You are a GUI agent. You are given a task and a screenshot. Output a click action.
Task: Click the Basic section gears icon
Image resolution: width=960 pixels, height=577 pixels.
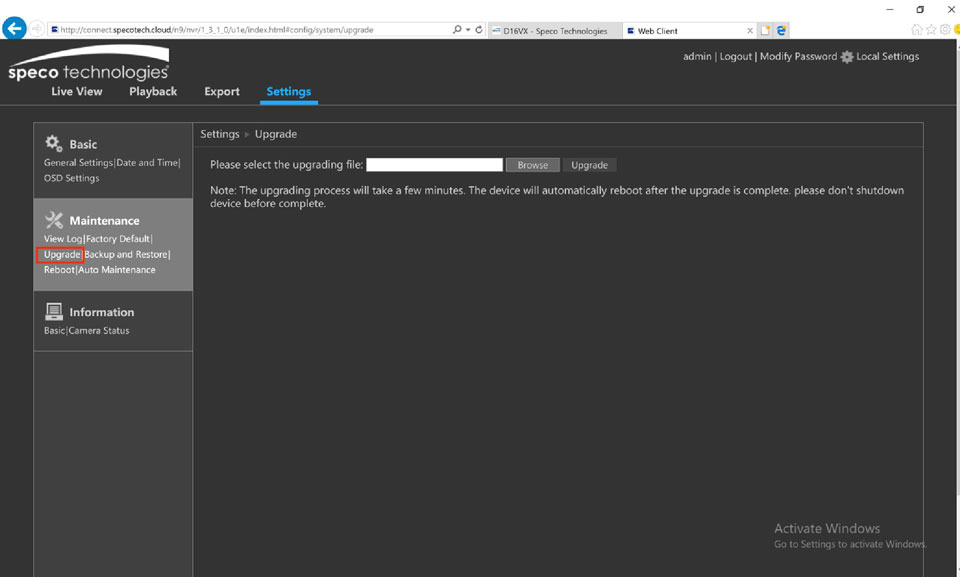click(x=54, y=144)
